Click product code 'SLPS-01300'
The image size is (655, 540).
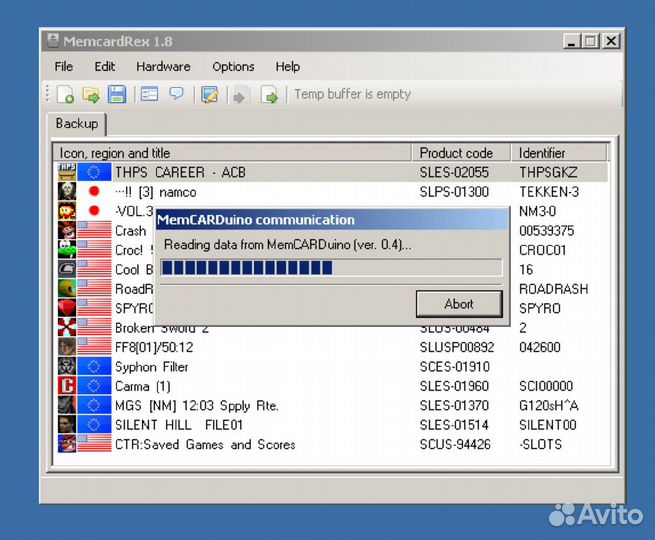tap(454, 192)
